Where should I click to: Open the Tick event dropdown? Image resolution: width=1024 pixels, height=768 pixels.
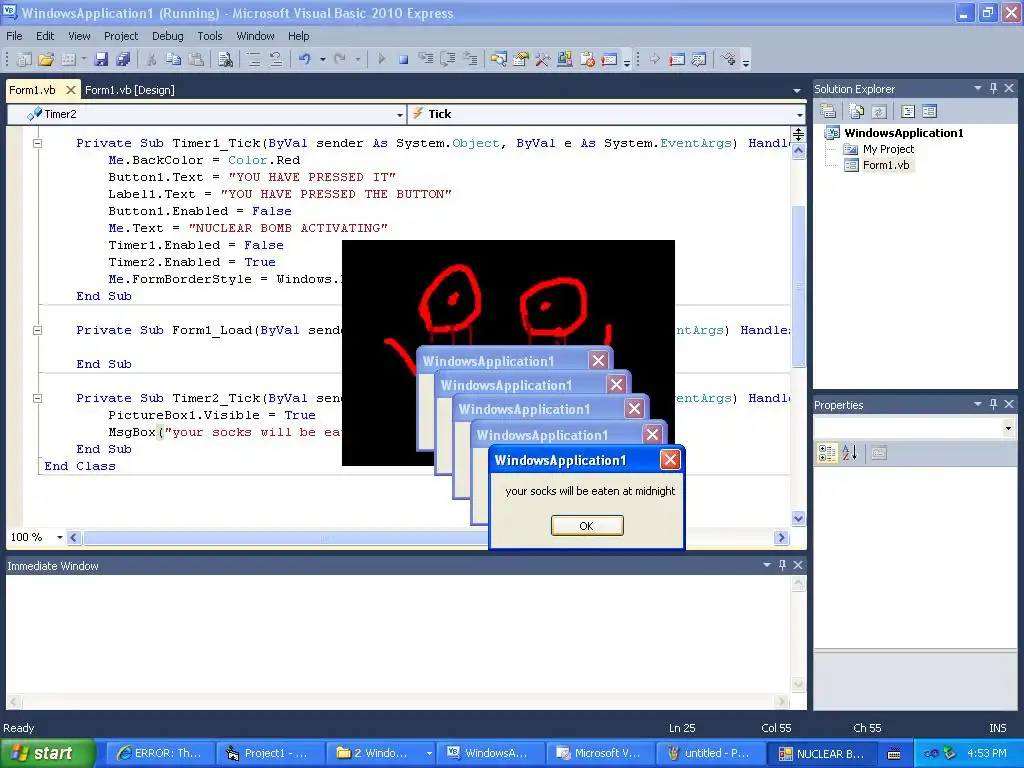(799, 114)
